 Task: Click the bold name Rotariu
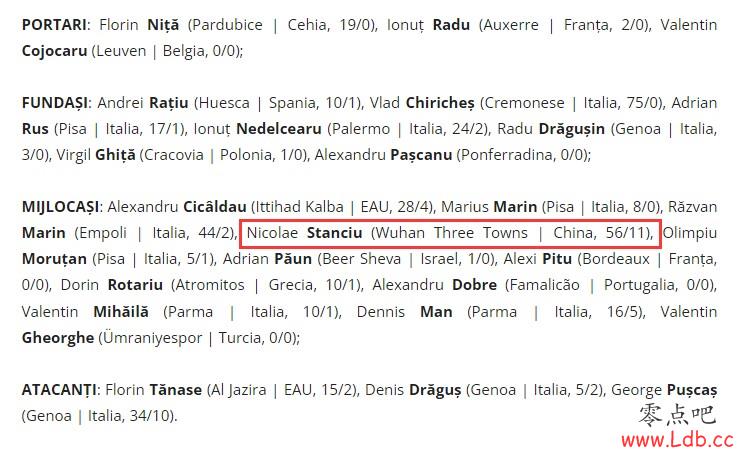pyautogui.click(x=135, y=285)
